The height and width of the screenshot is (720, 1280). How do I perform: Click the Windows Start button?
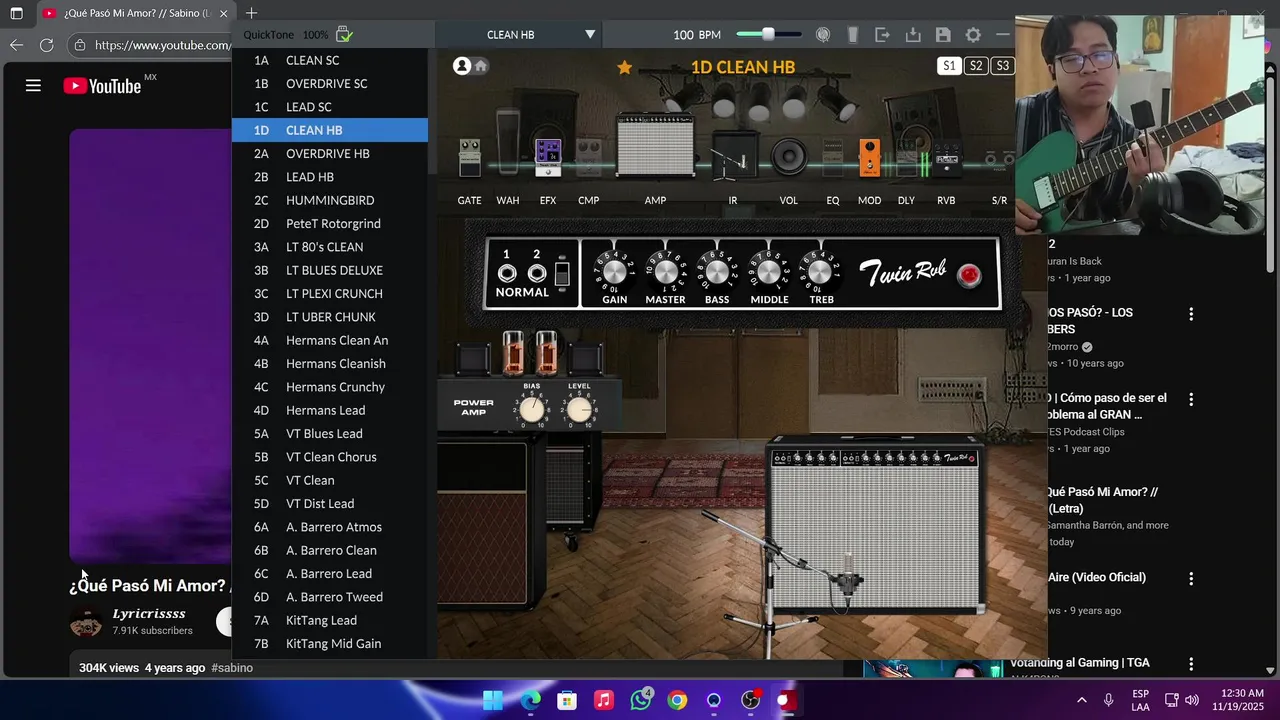[x=493, y=700]
